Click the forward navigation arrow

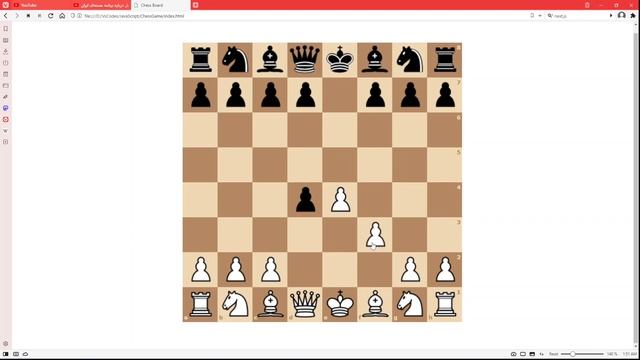point(17,16)
